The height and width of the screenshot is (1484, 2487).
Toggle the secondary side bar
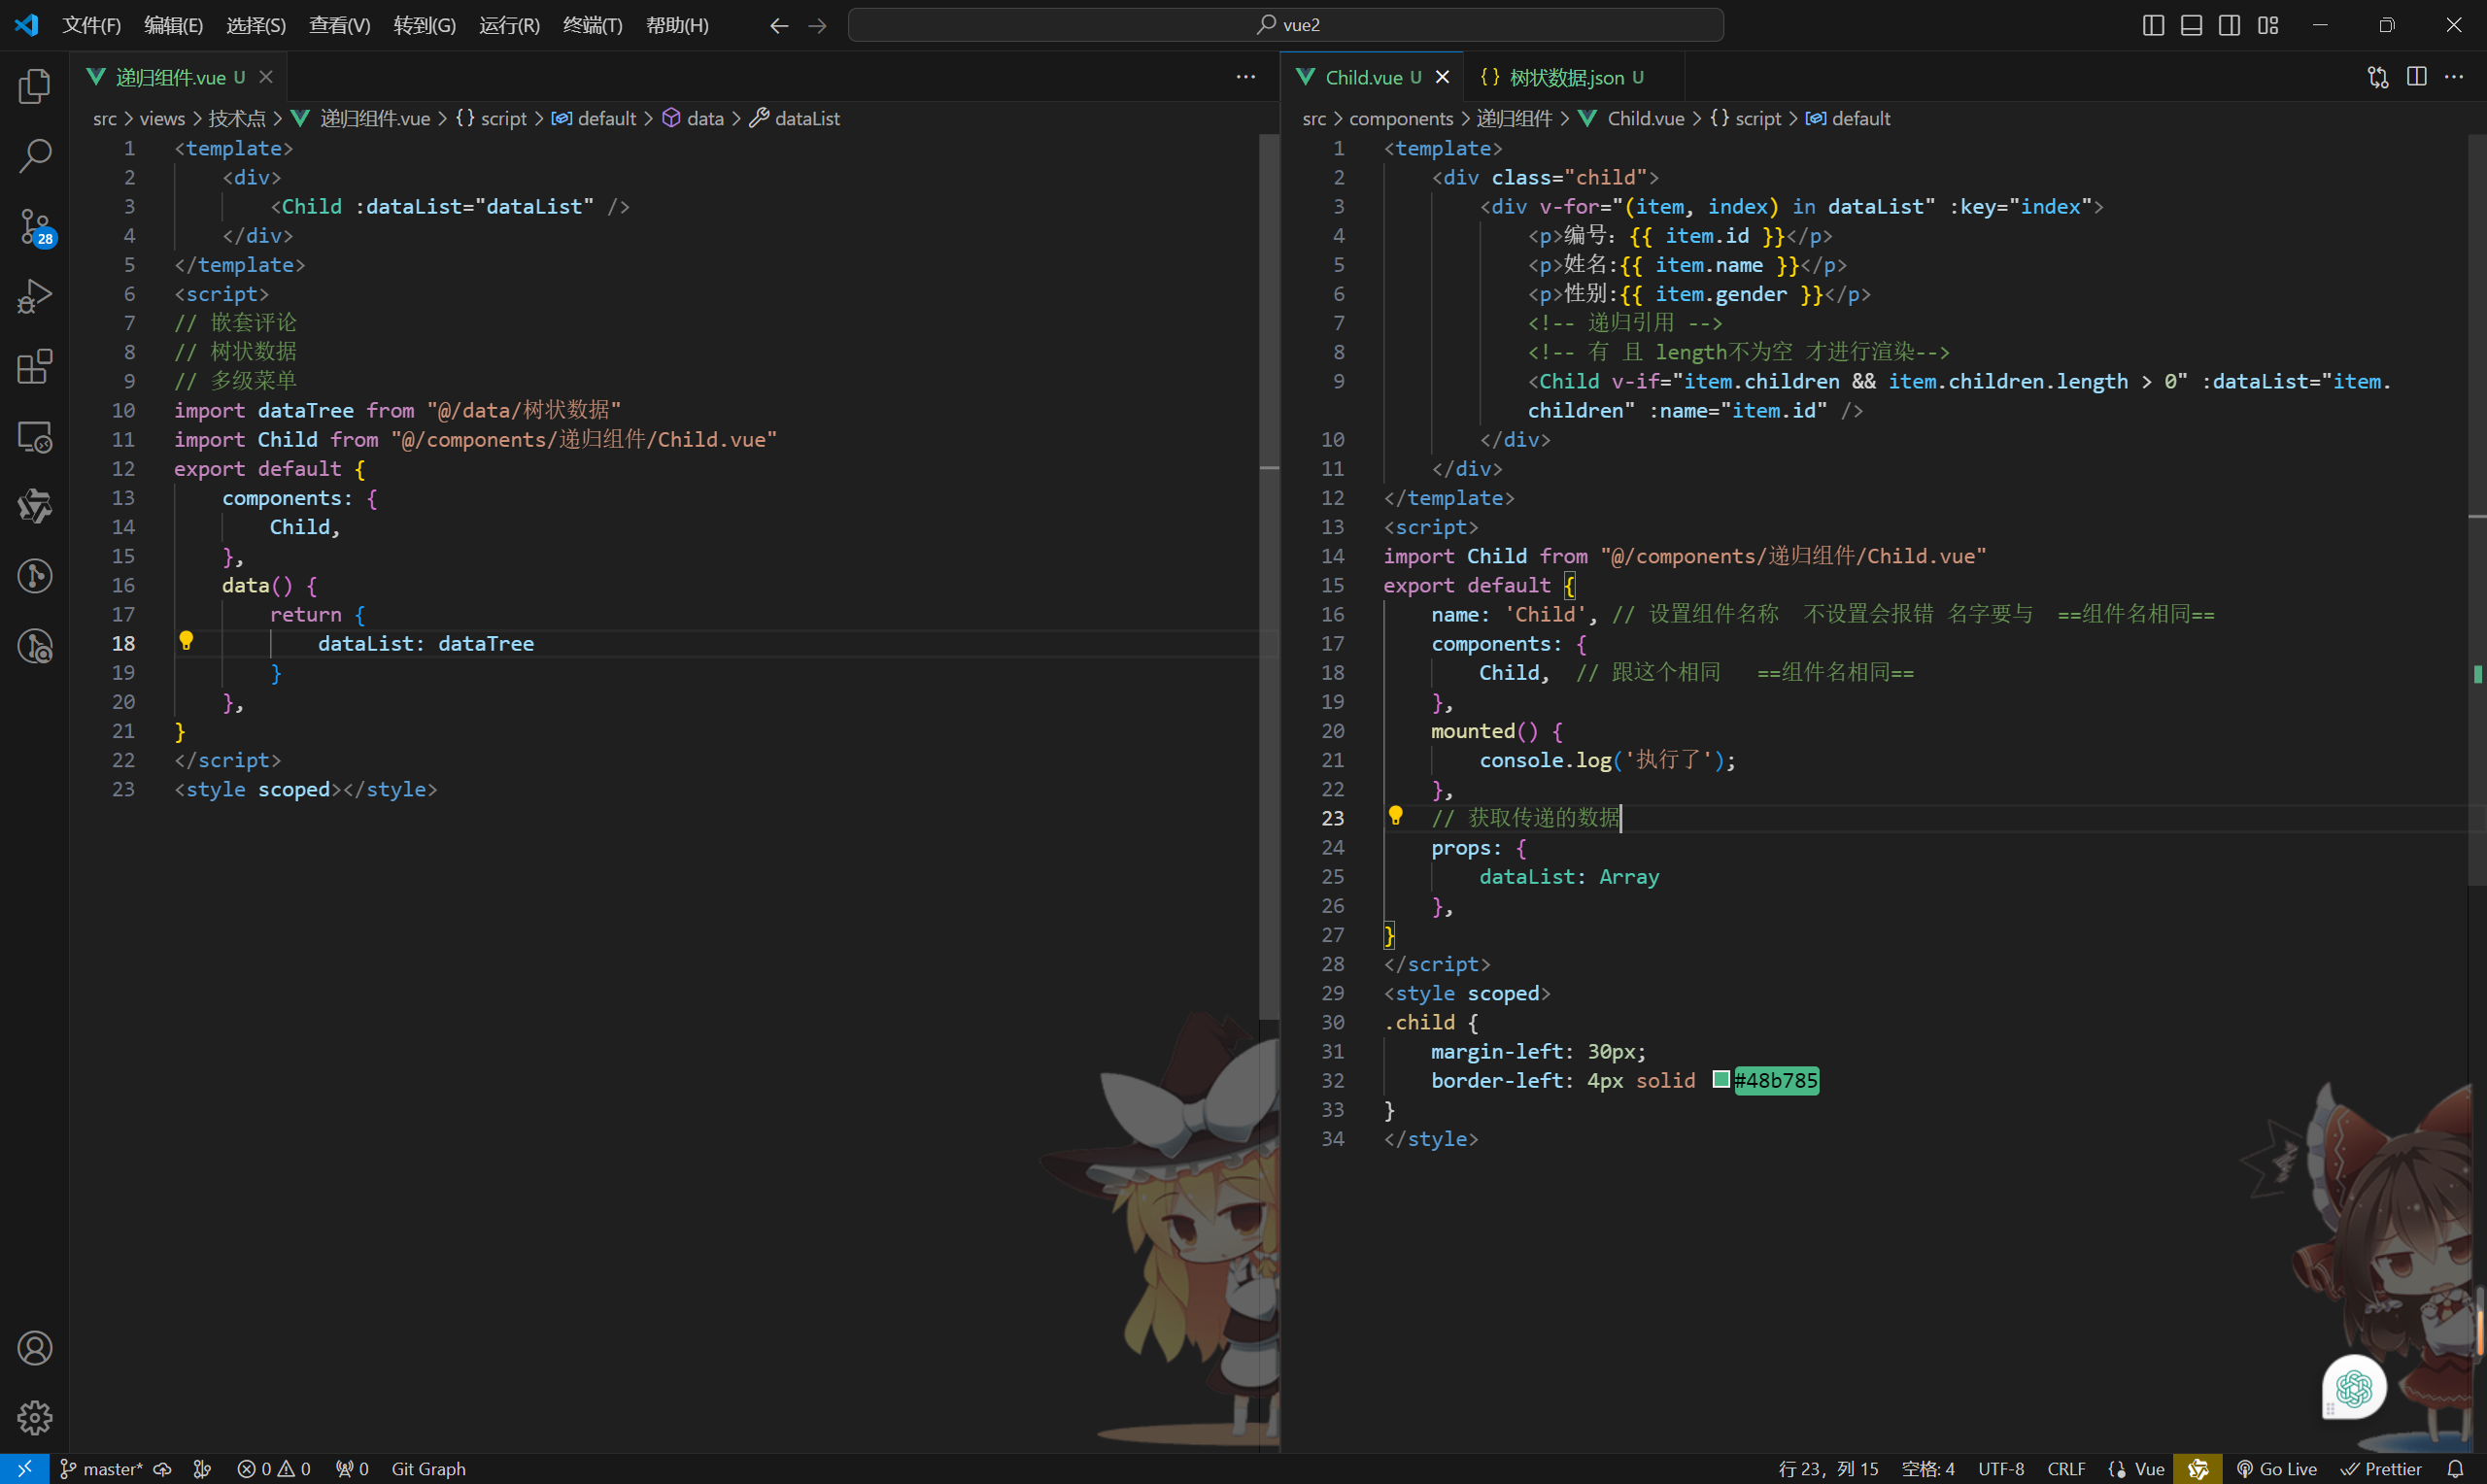(x=2229, y=25)
